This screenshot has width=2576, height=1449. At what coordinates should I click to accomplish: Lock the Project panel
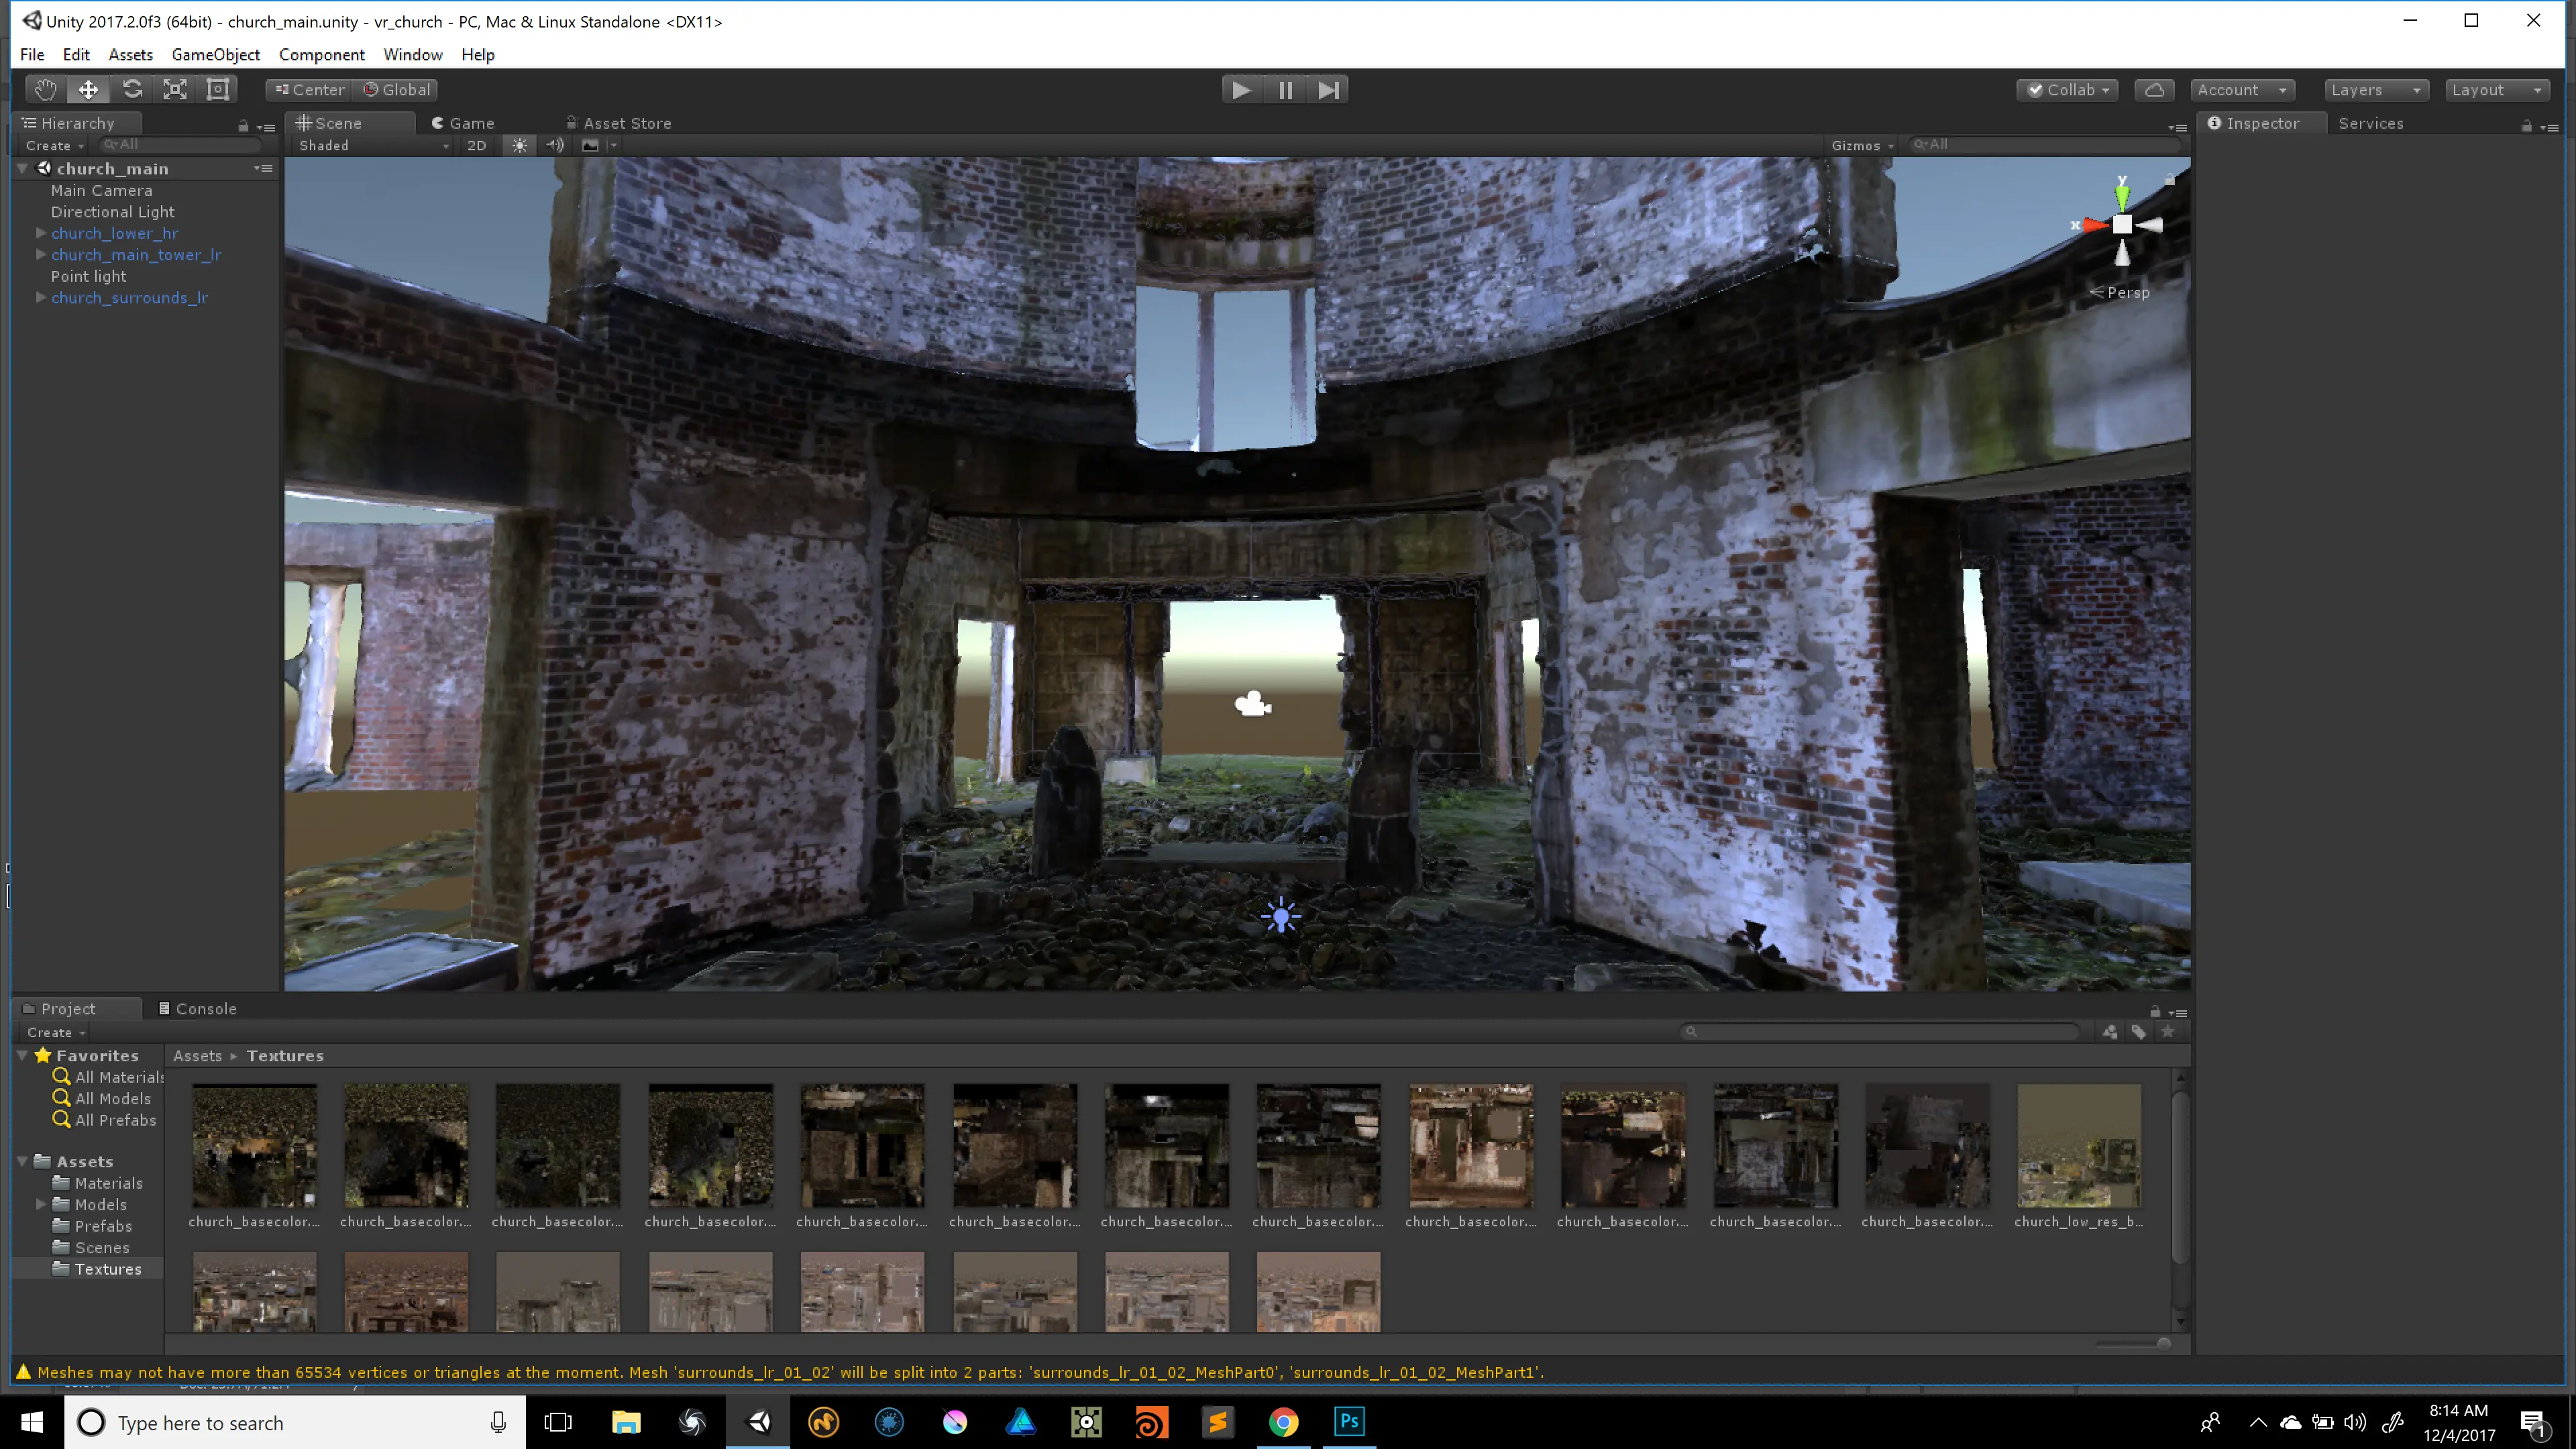(2155, 1011)
